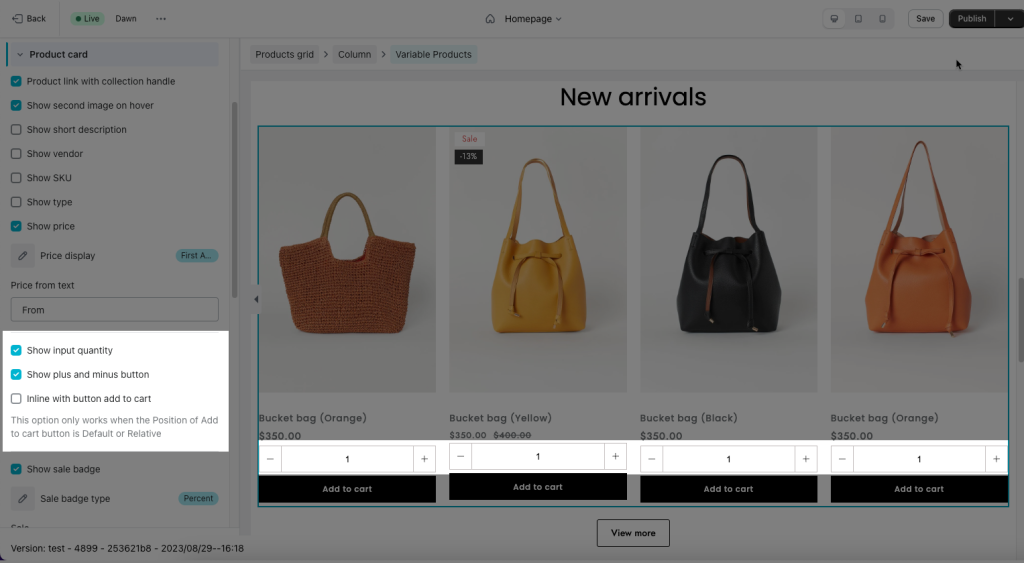Toggle Product link with collection handle

click(16, 81)
